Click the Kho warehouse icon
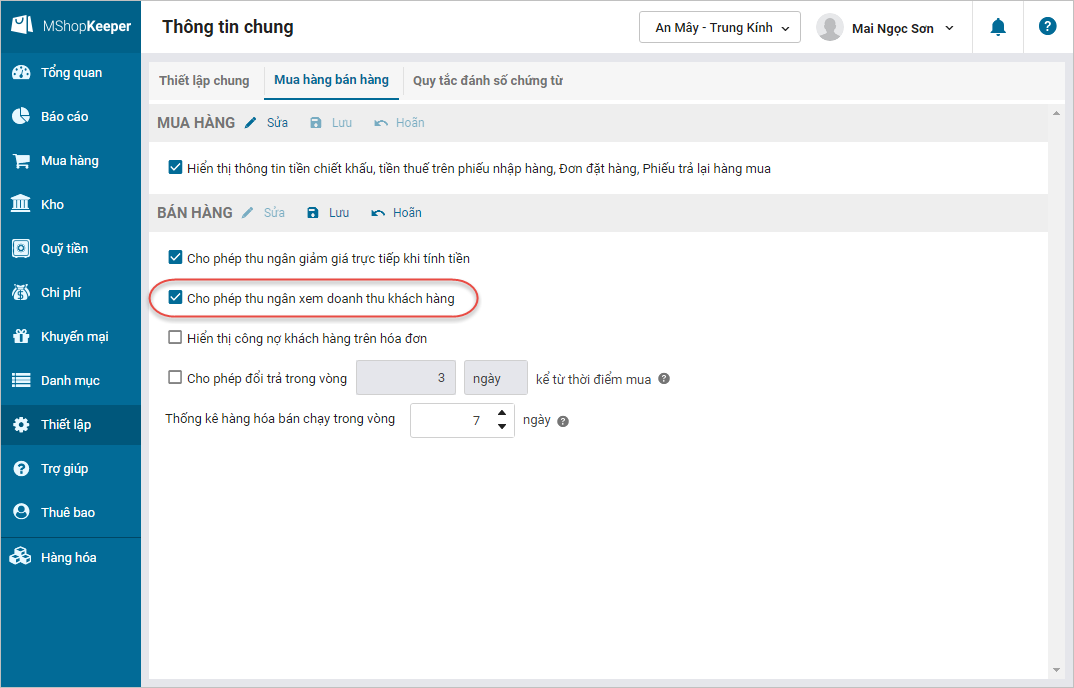 point(21,204)
